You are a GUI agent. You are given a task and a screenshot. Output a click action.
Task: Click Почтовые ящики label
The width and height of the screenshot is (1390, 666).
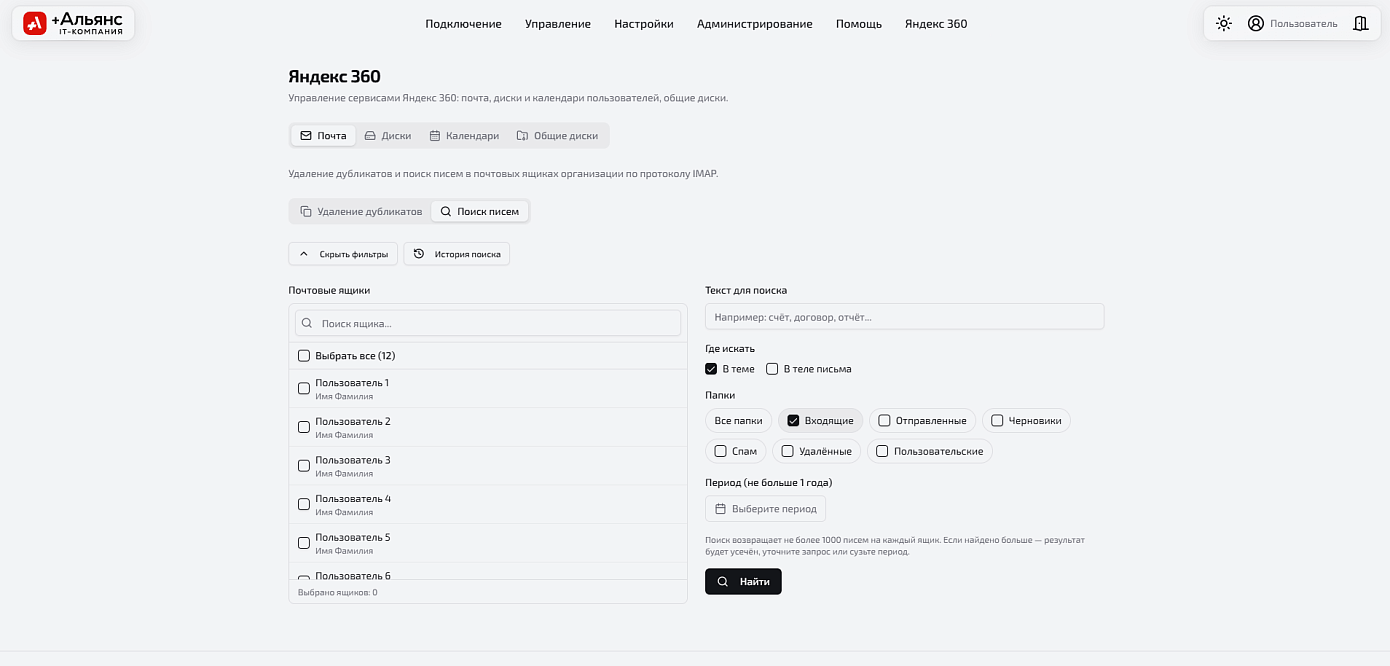click(x=329, y=291)
